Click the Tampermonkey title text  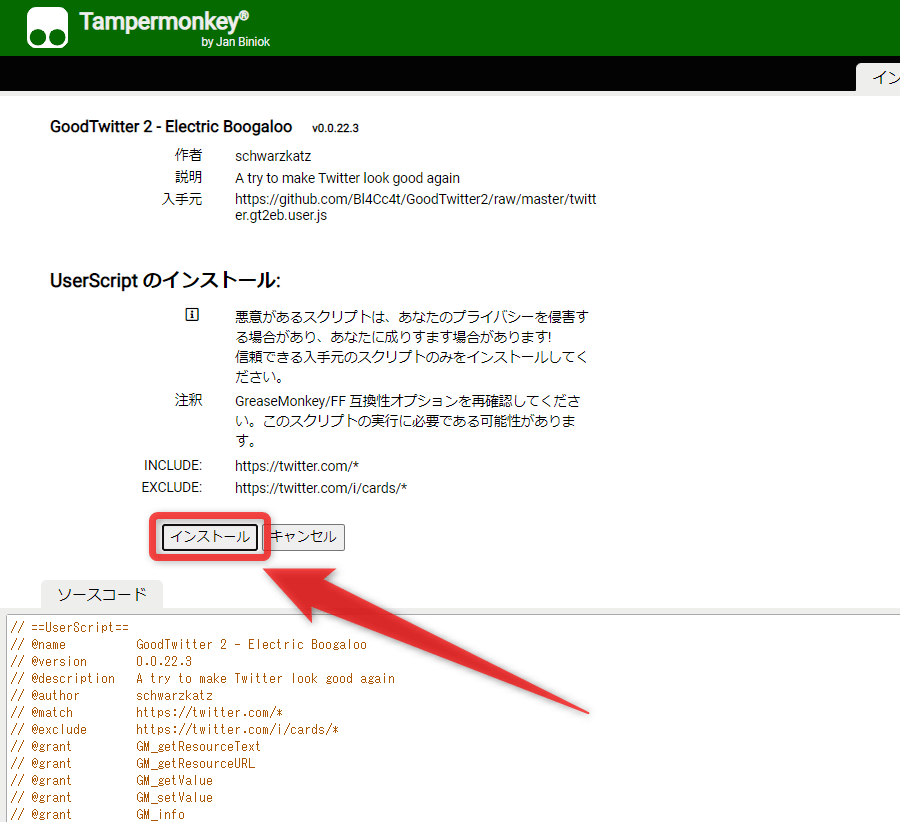point(164,22)
